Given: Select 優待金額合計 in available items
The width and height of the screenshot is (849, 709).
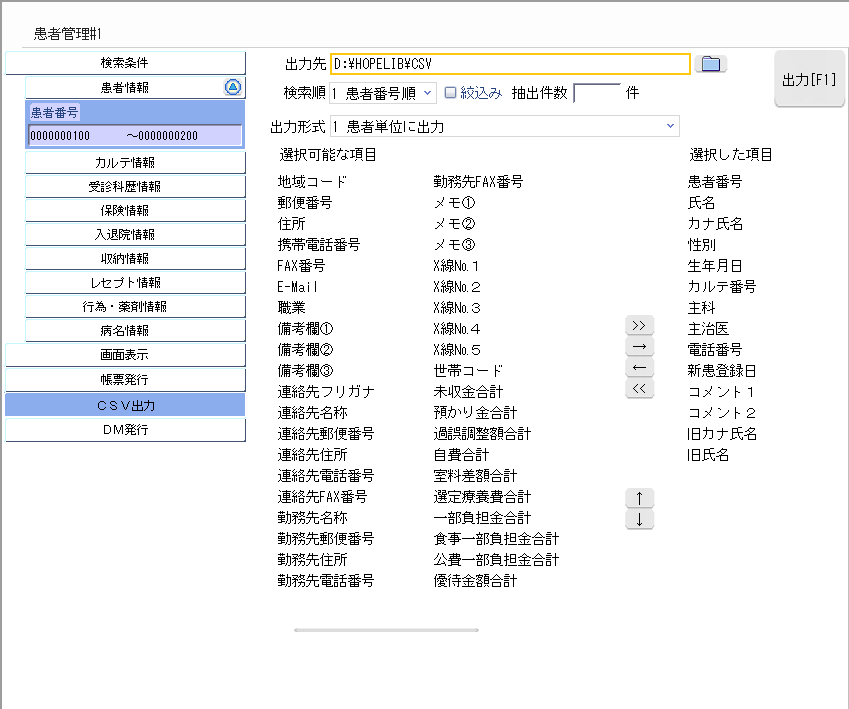Looking at the screenshot, I should pyautogui.click(x=475, y=581).
